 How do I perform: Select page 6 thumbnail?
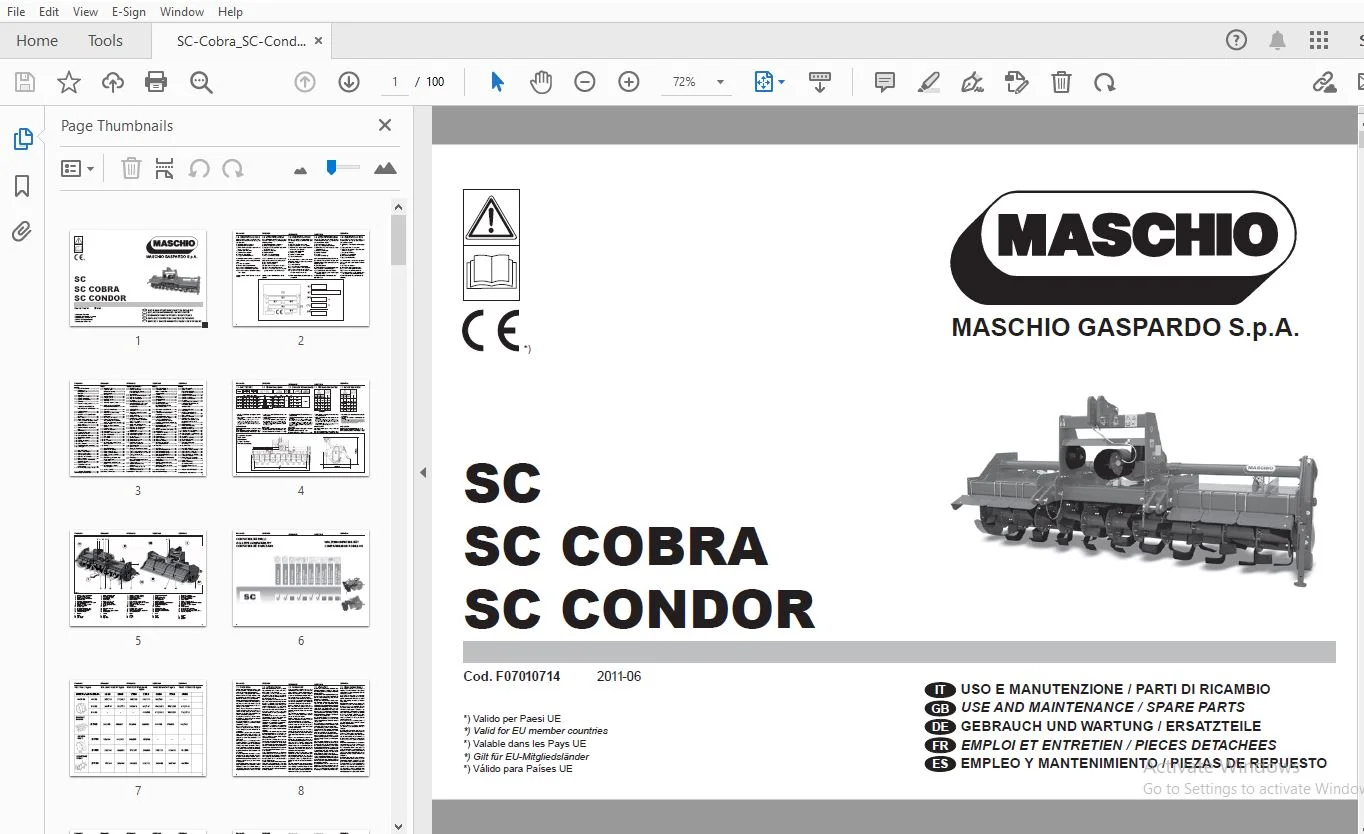301,578
